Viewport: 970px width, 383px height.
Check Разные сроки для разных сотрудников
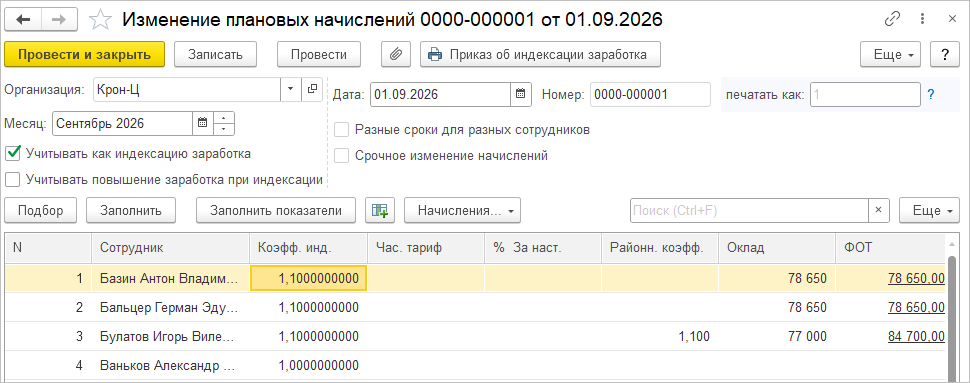coord(341,130)
